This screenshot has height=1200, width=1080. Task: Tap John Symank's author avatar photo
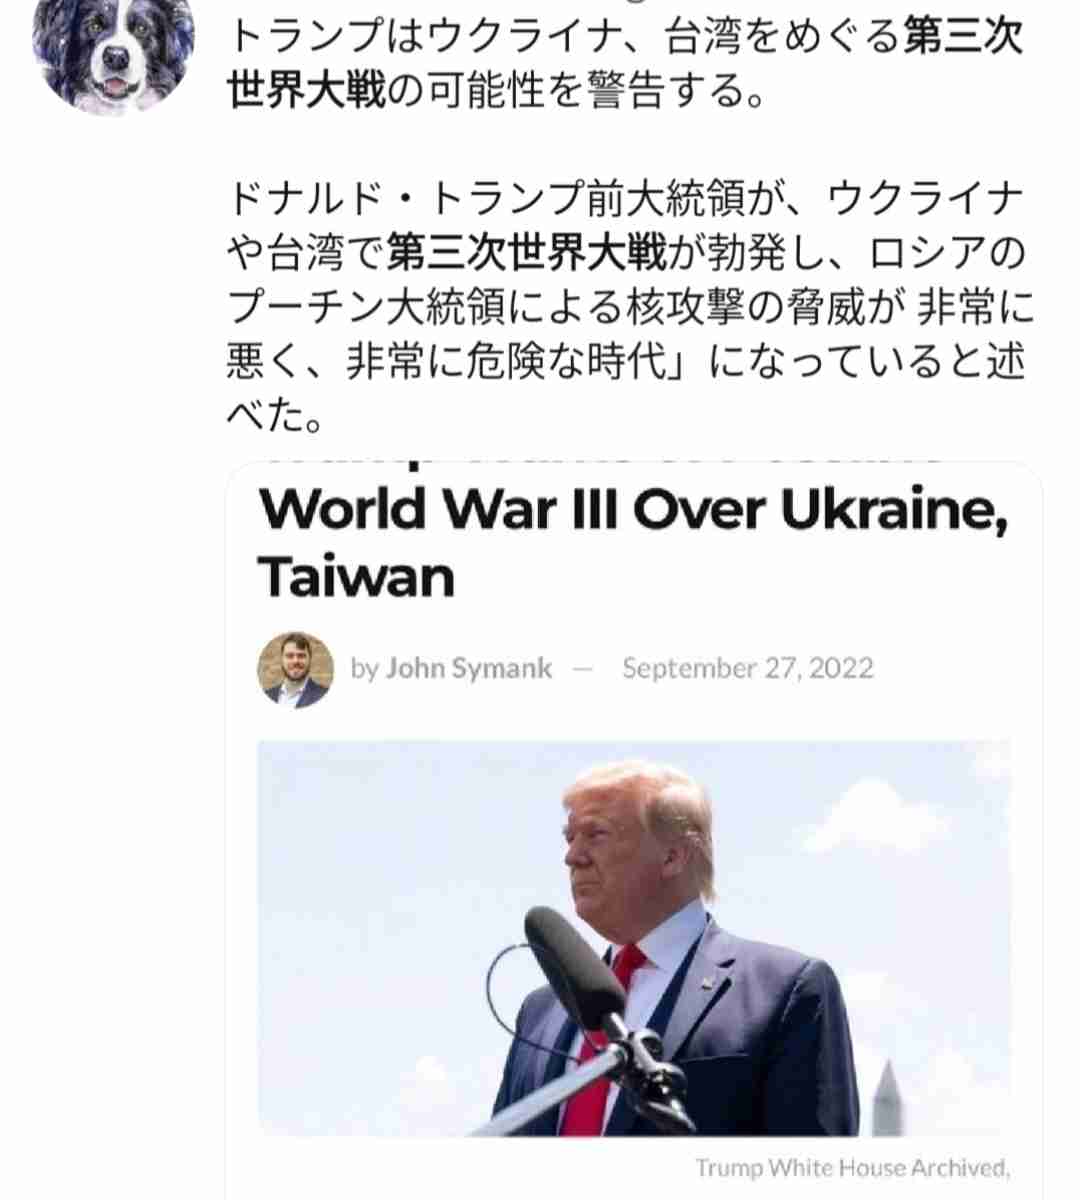click(x=295, y=670)
